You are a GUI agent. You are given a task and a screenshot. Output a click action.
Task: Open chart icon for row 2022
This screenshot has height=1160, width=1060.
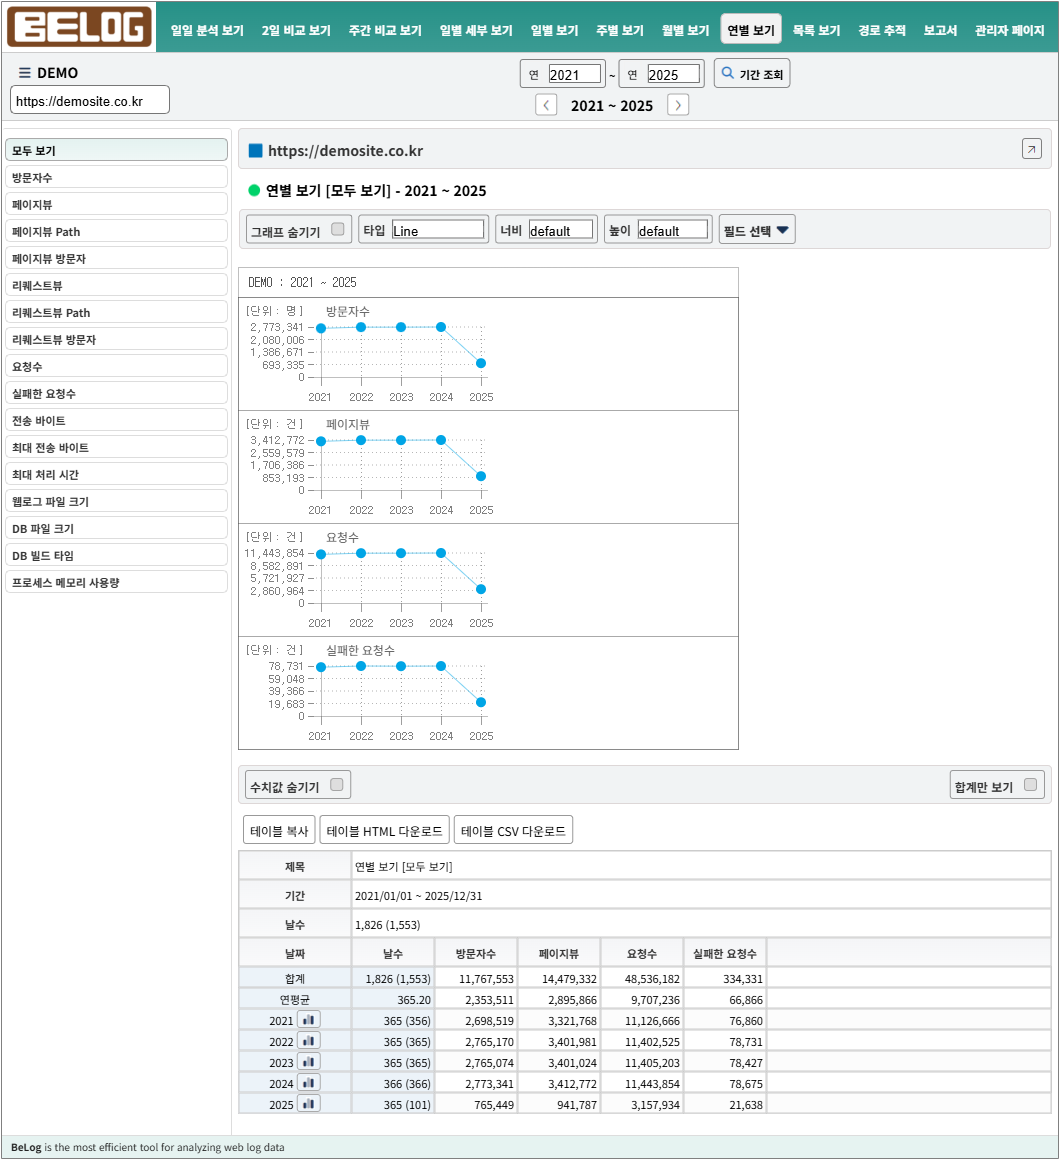[308, 1041]
